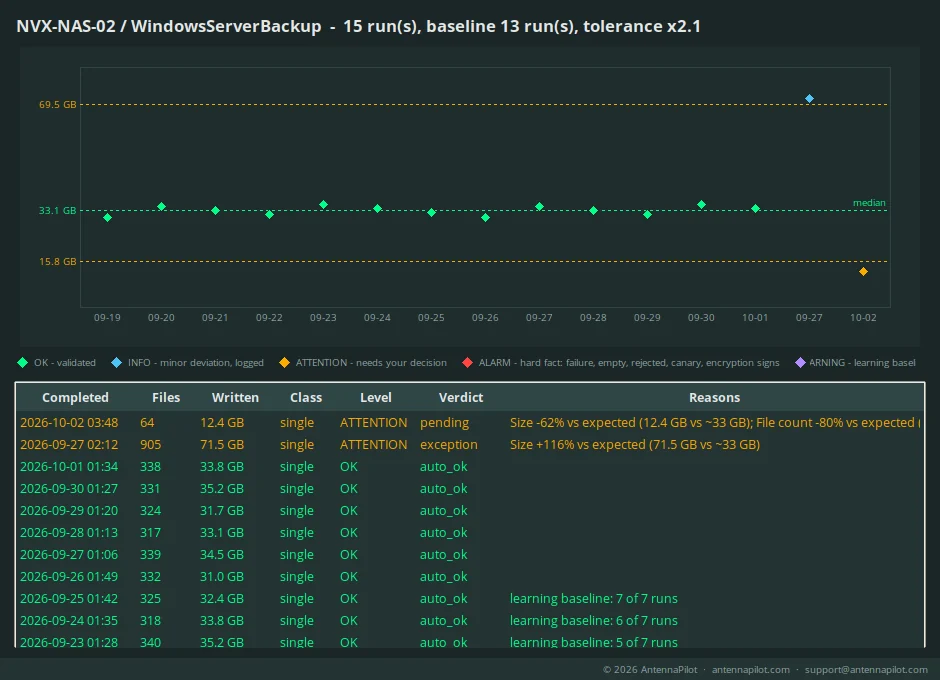Click the 'OK - validated' legend label
This screenshot has width=940, height=680.
[65, 363]
